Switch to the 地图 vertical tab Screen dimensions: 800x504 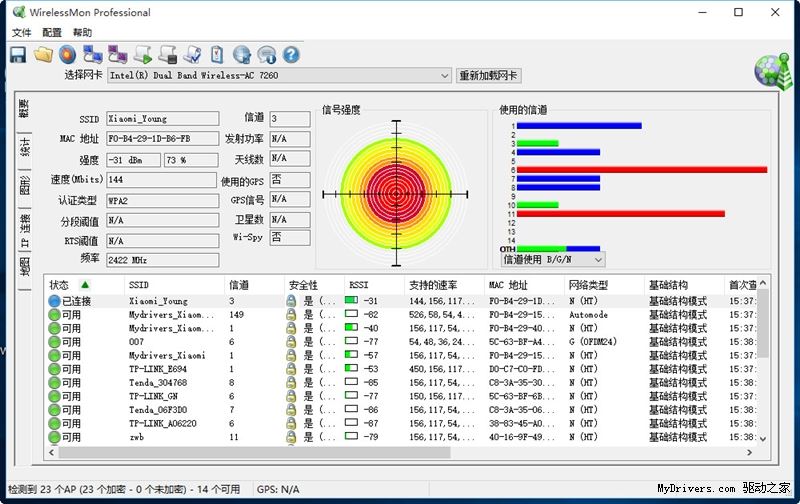click(24, 266)
